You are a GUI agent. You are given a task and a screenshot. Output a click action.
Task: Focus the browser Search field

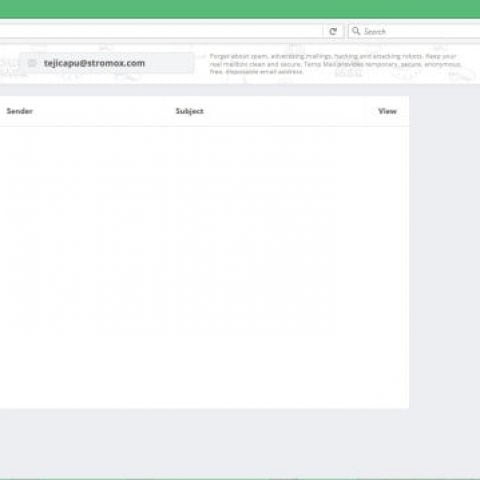414,31
